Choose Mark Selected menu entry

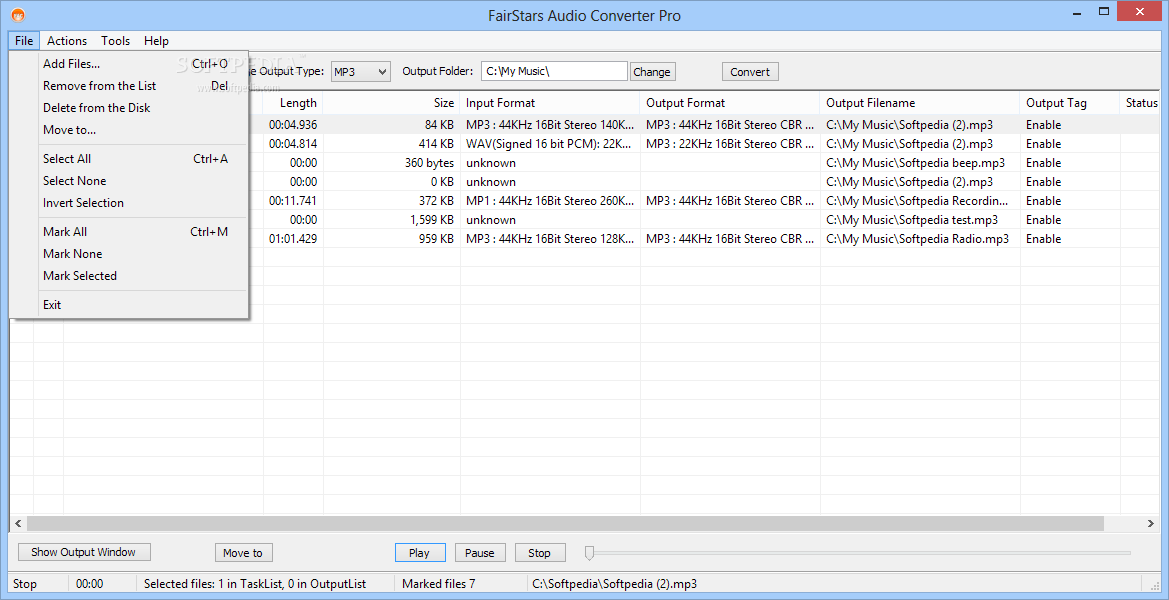[128, 276]
